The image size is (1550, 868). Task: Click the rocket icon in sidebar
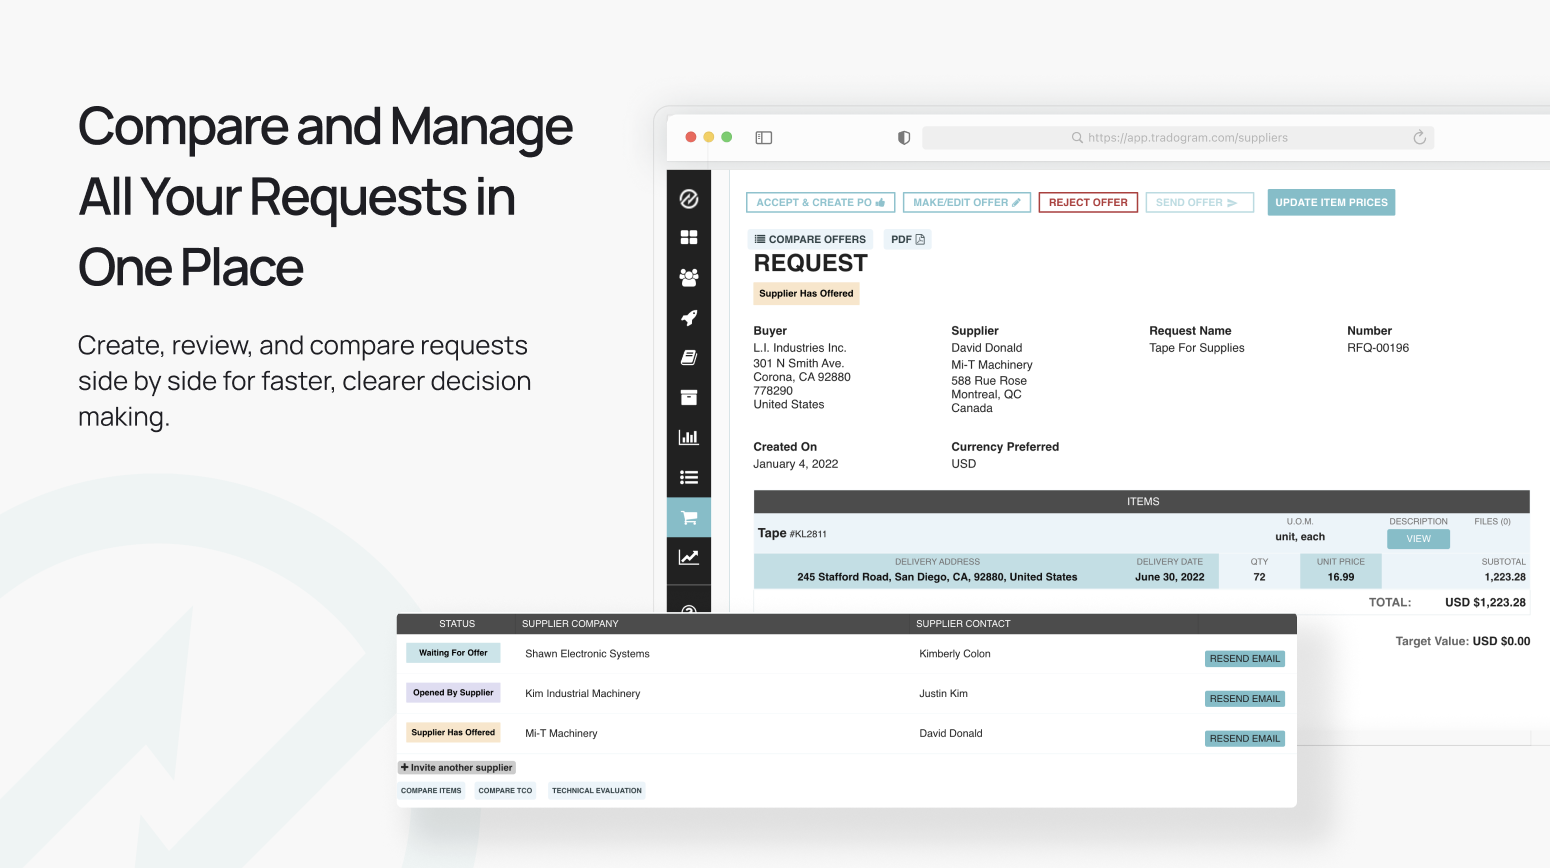pos(689,318)
